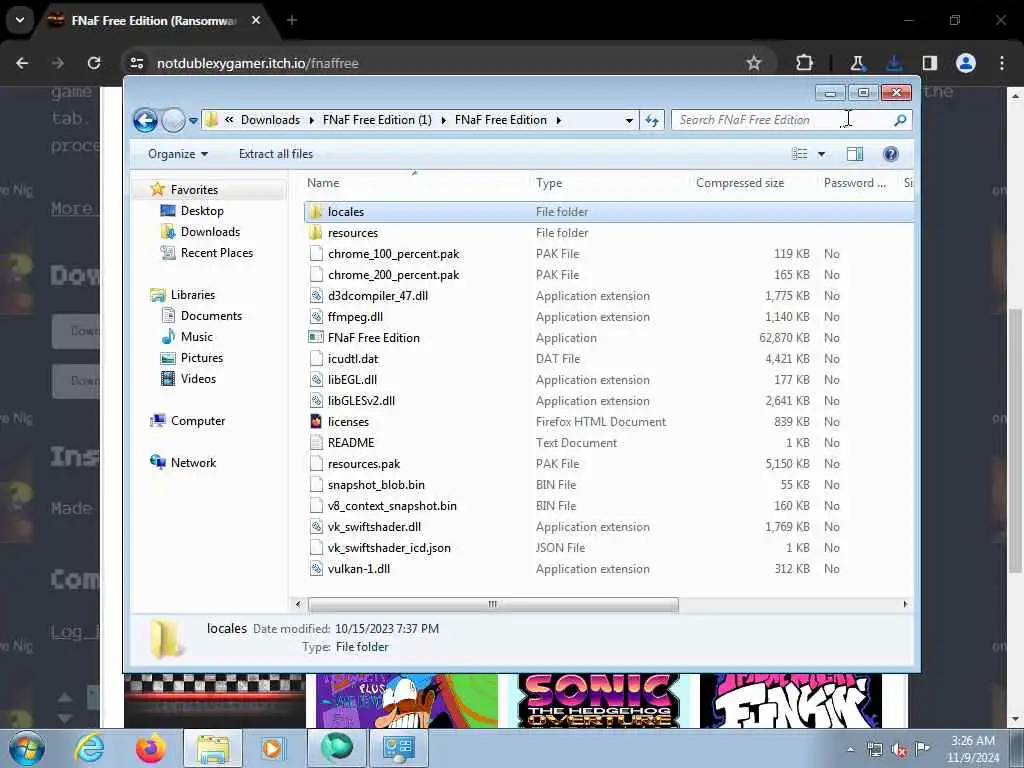Select chrome_200_percent.pak file
Viewport: 1024px width, 768px height.
click(393, 275)
